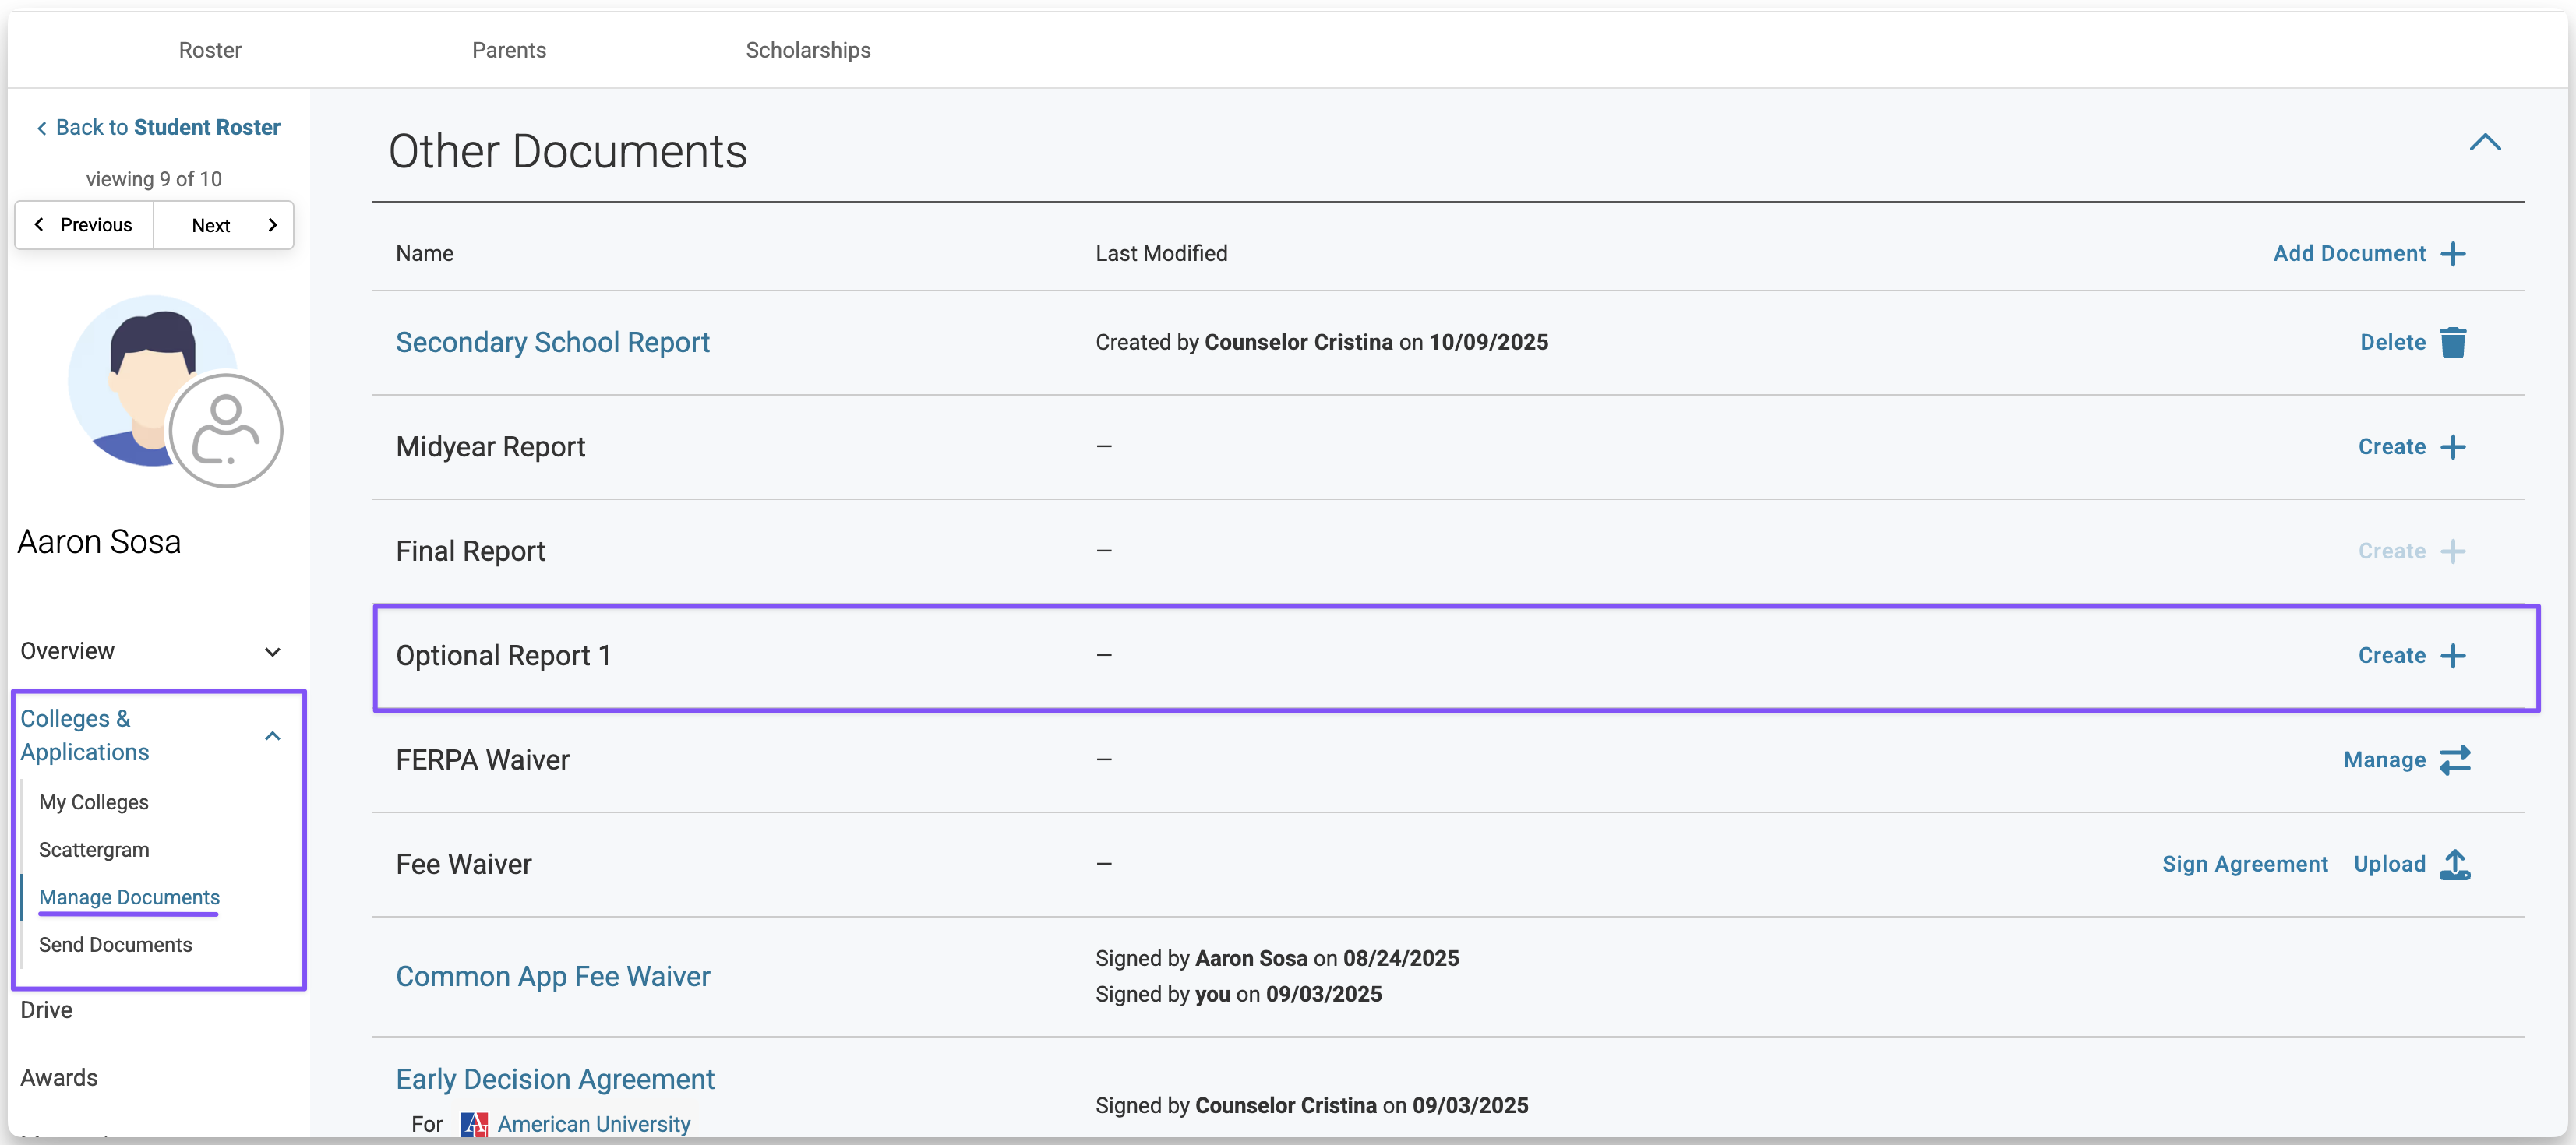Viewport: 2576px width, 1145px height.
Task: Click plus icon for Midyear Report
Action: pos(2452,447)
